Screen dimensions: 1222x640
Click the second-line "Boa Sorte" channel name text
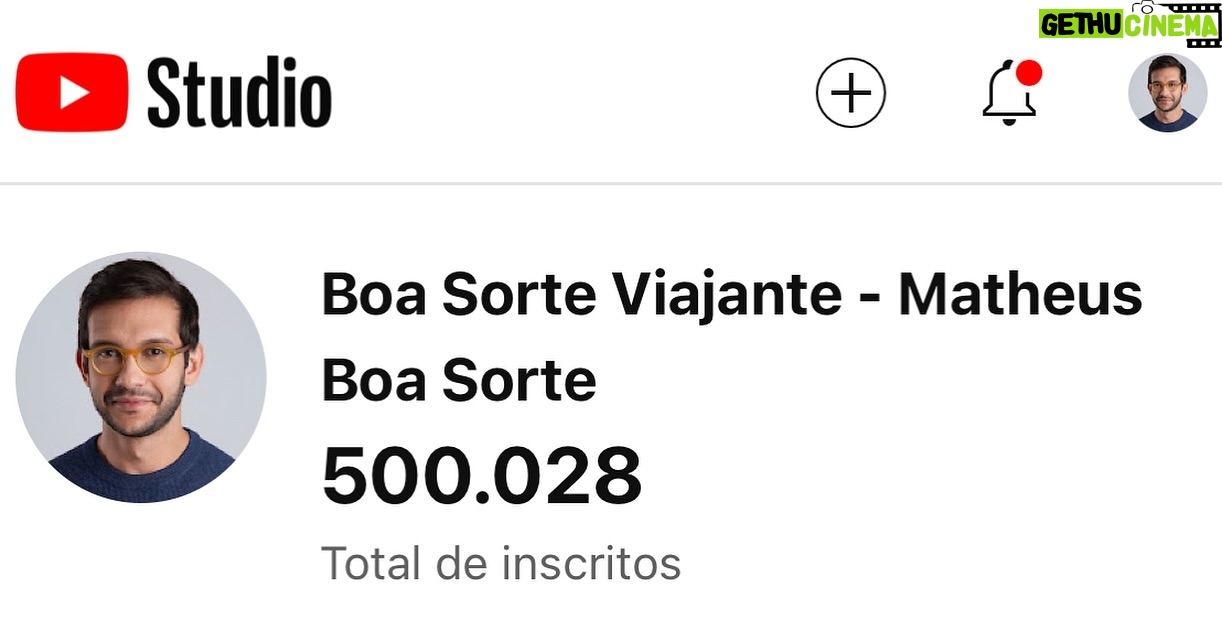pyautogui.click(x=458, y=380)
